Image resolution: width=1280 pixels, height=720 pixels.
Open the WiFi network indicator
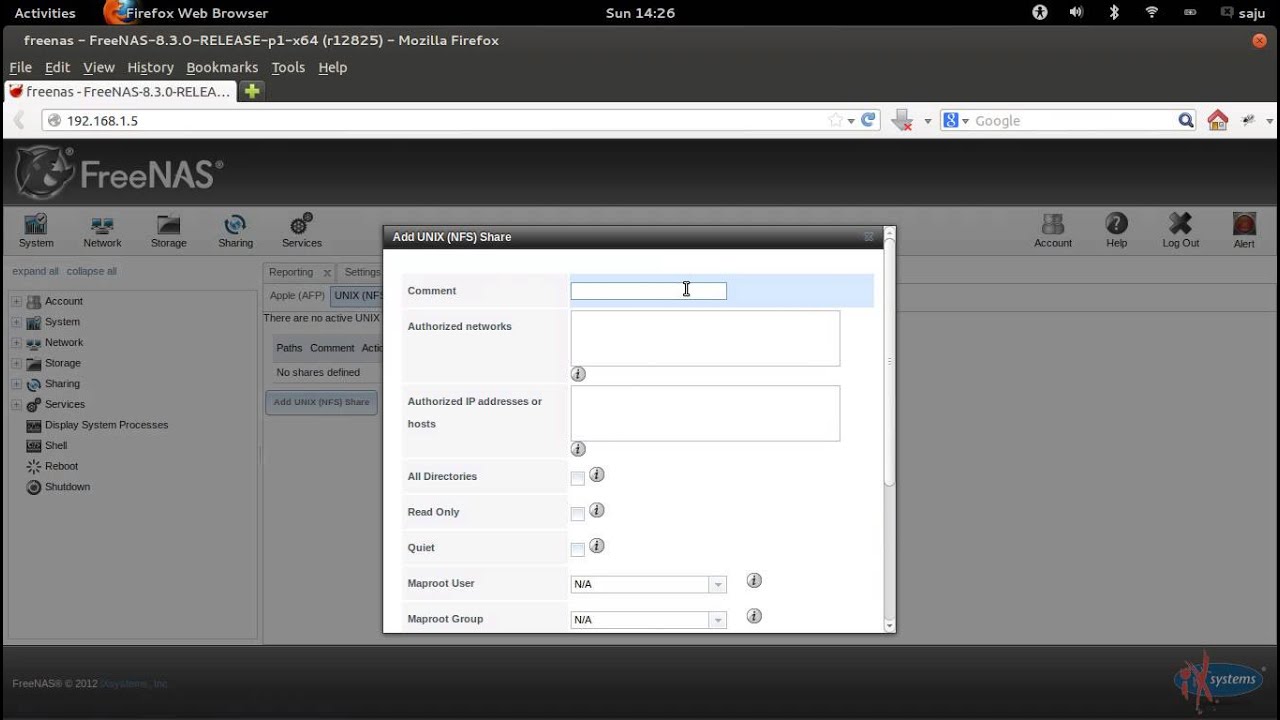(1152, 13)
